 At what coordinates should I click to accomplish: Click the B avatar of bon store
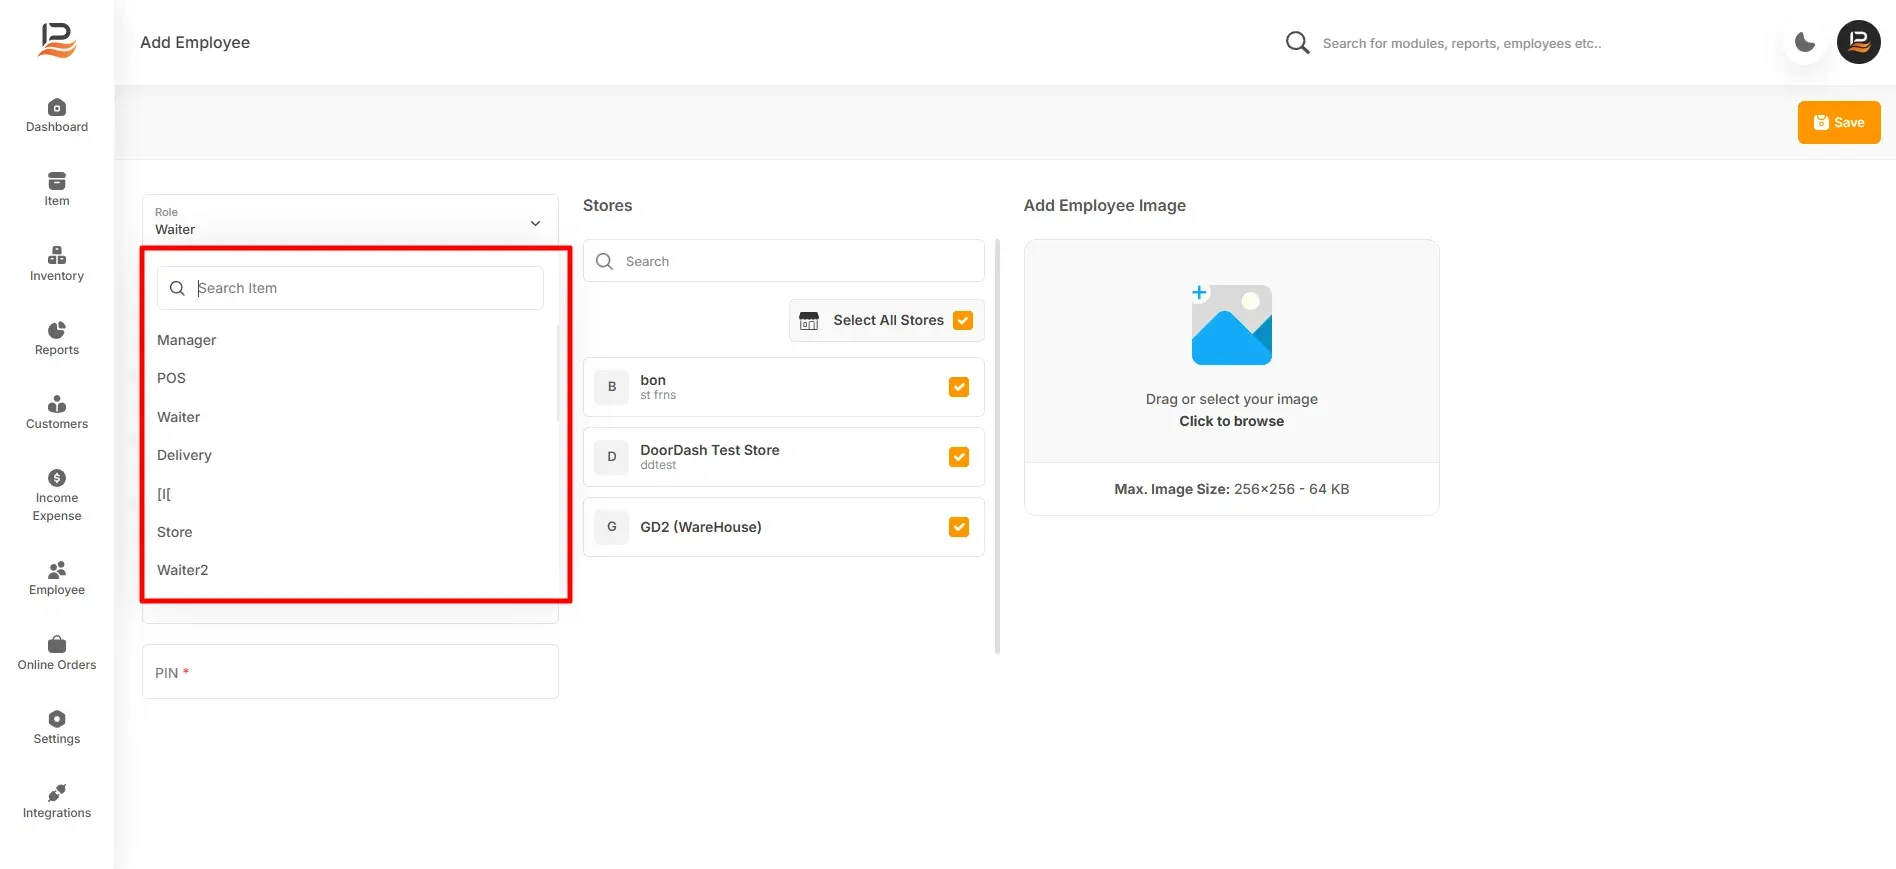click(612, 387)
